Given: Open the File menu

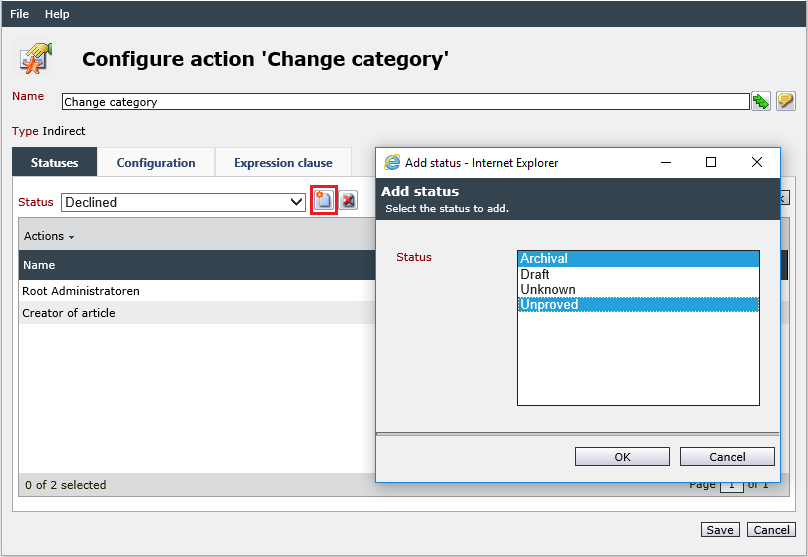Looking at the screenshot, I should pos(20,14).
